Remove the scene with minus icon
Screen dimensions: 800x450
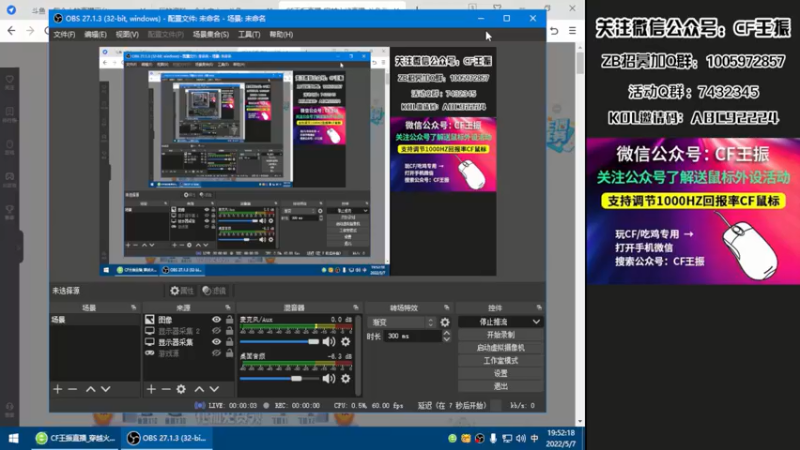[x=72, y=389]
